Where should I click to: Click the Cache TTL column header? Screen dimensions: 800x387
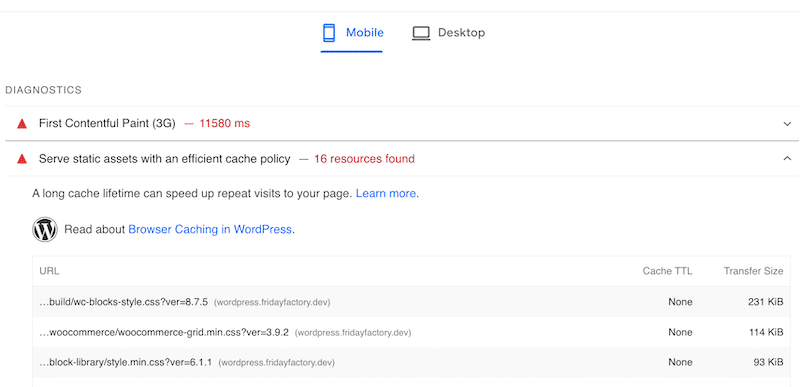667,271
